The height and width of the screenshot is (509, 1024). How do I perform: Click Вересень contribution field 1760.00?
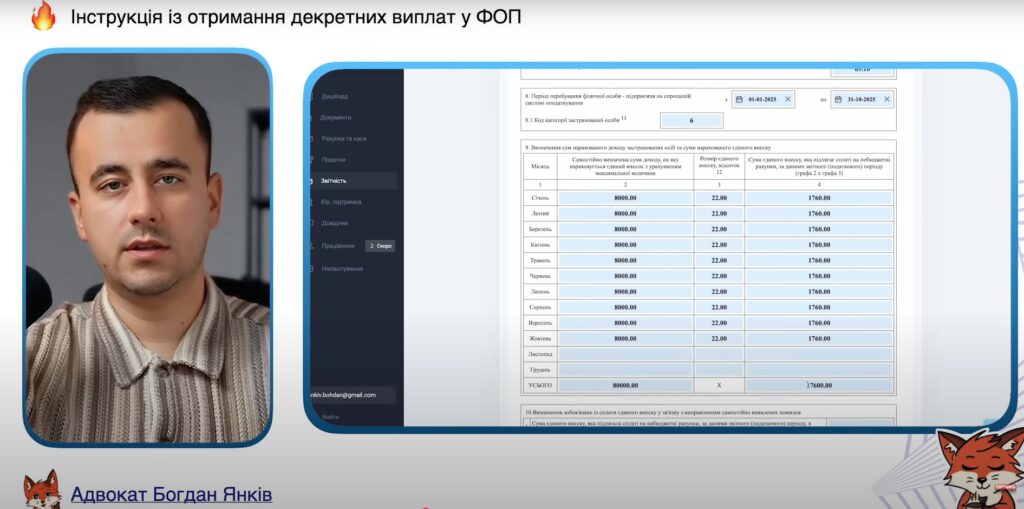tap(819, 323)
